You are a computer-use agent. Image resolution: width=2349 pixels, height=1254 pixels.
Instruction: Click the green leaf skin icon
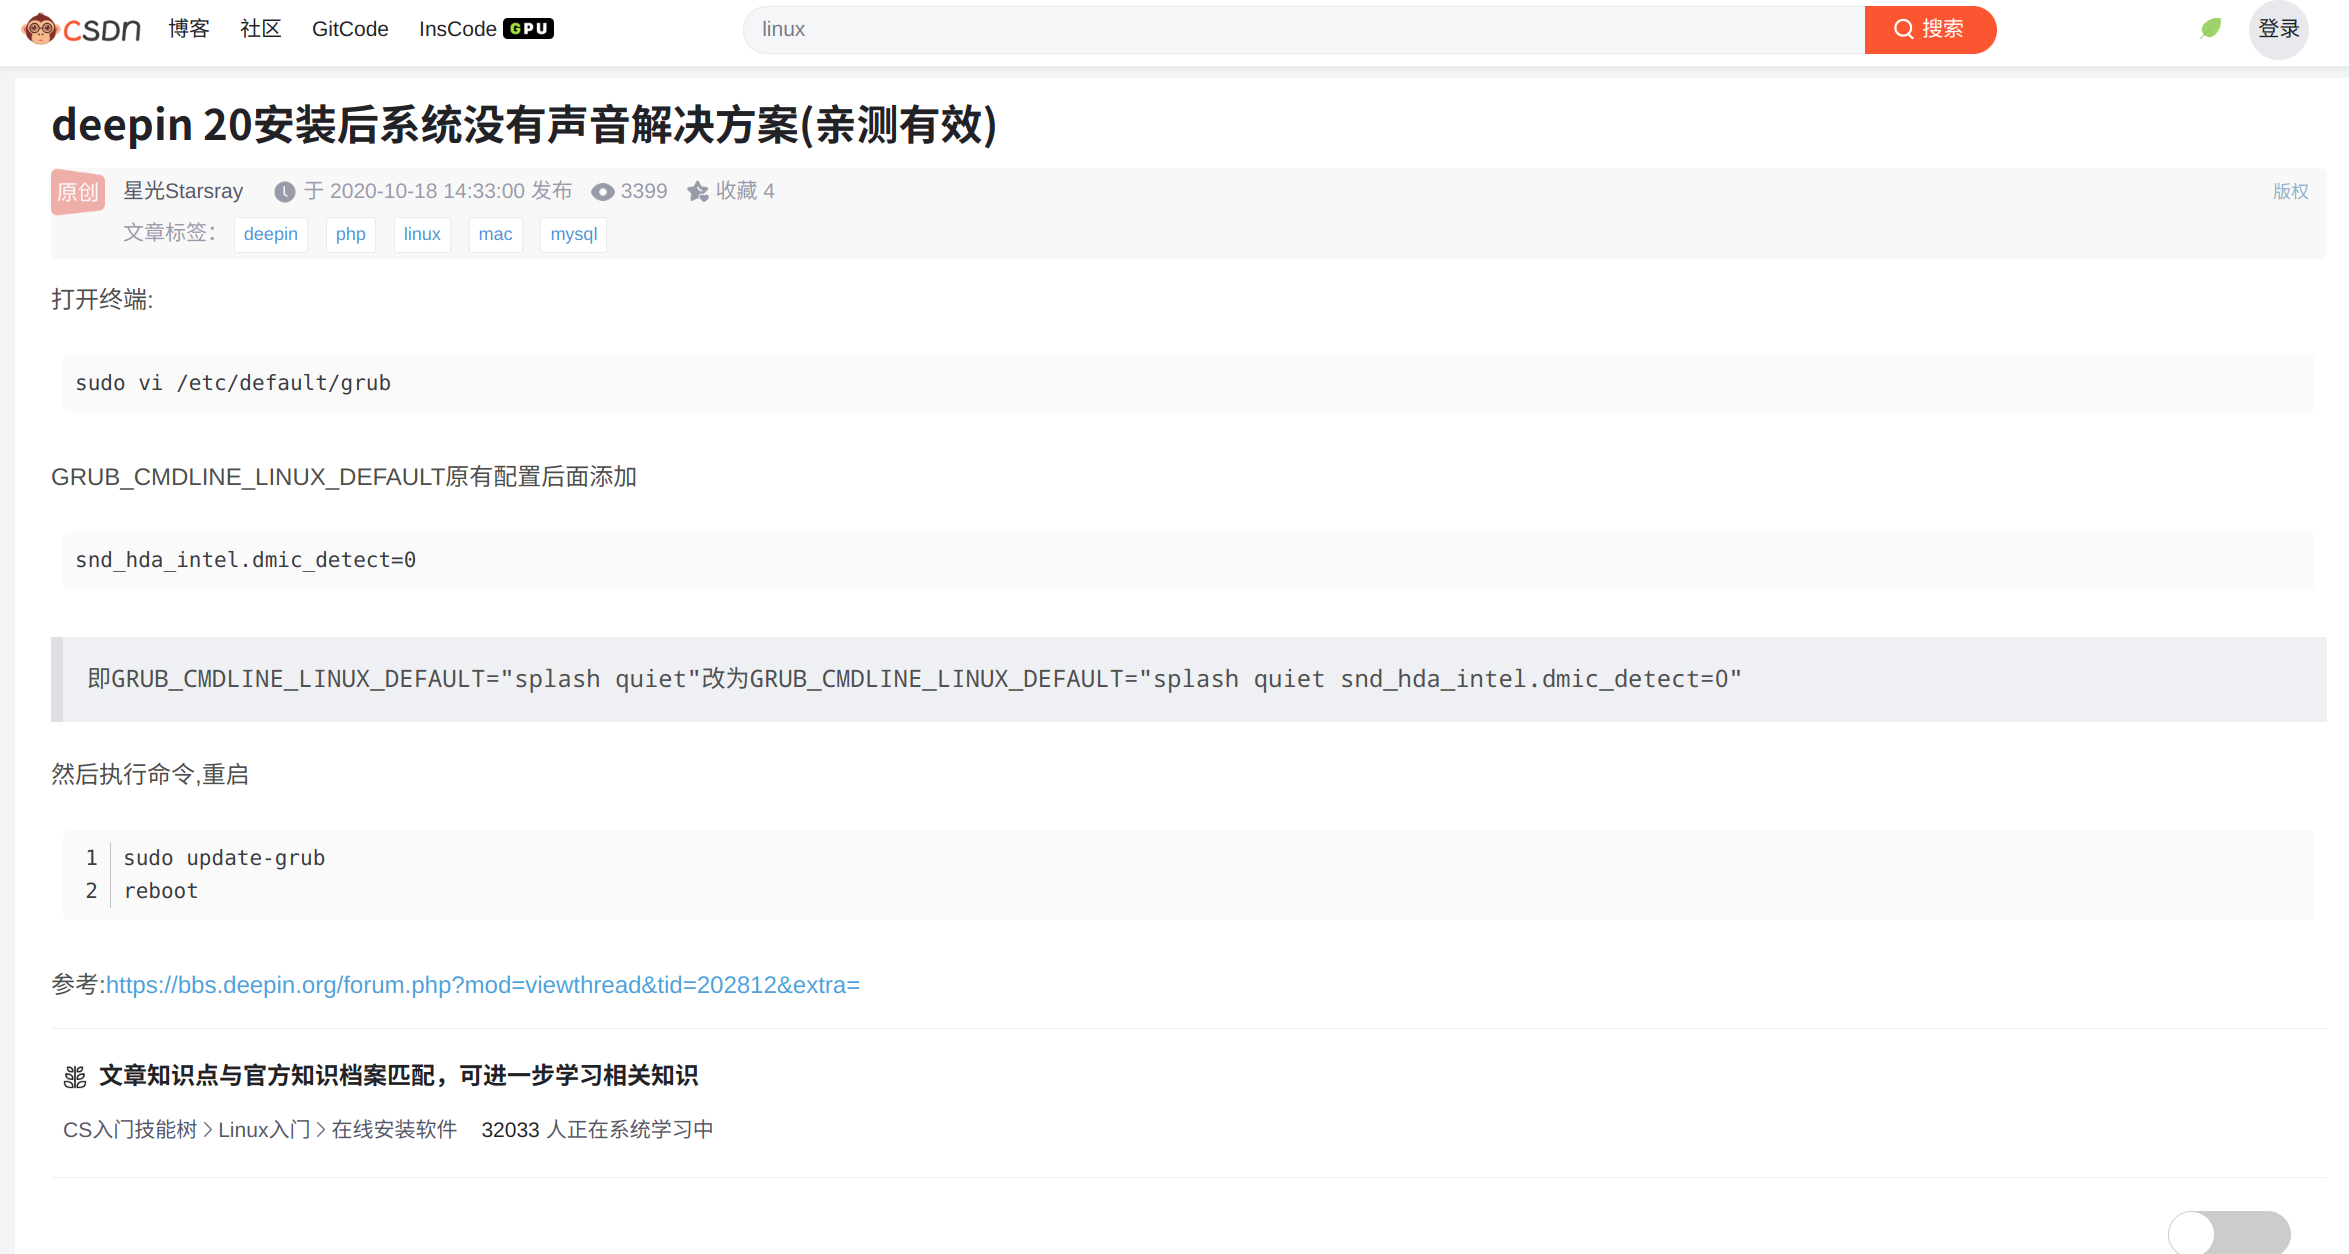pos(2209,28)
